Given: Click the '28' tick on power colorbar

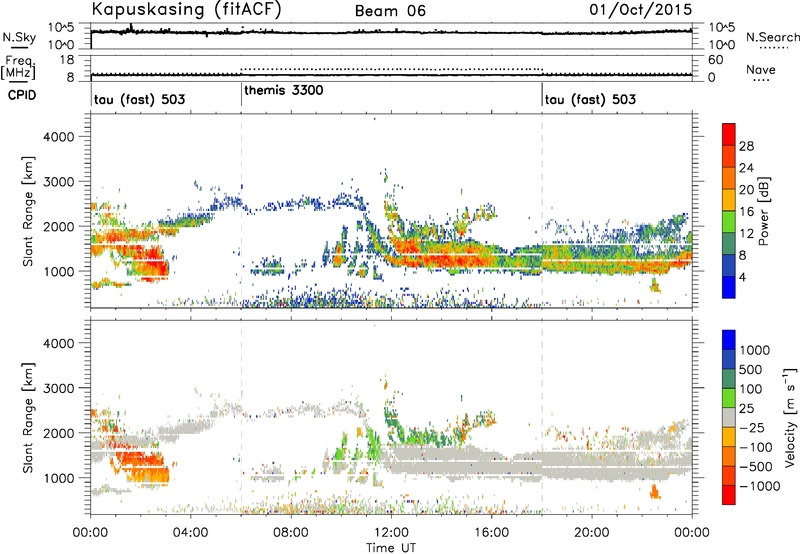Looking at the screenshot, I should 746,146.
